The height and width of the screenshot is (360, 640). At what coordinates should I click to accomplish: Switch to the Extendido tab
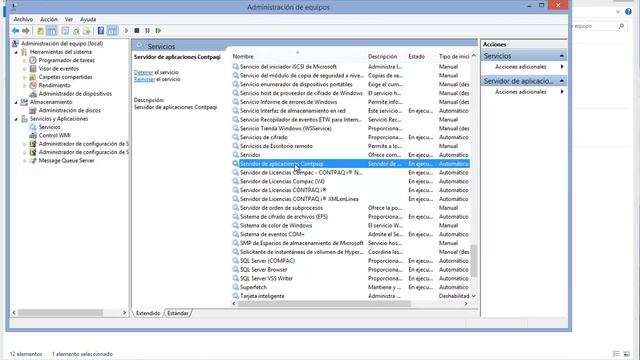[148, 313]
